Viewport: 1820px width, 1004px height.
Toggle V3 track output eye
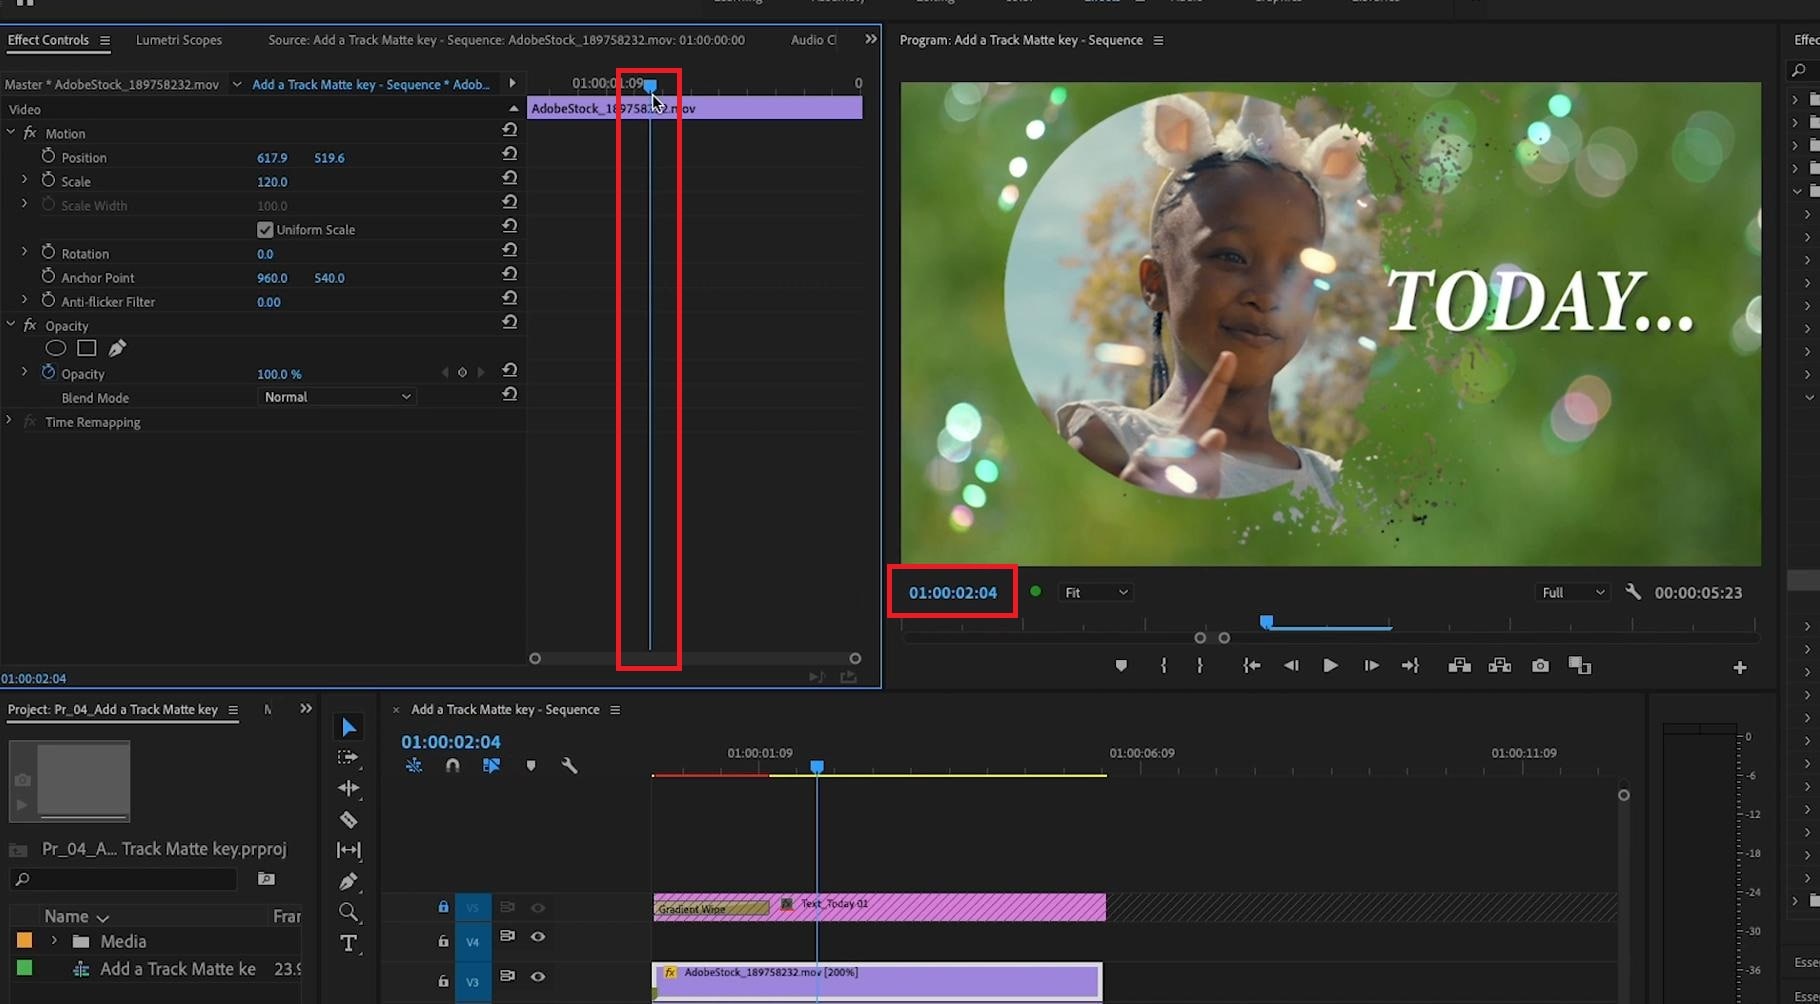coord(538,977)
